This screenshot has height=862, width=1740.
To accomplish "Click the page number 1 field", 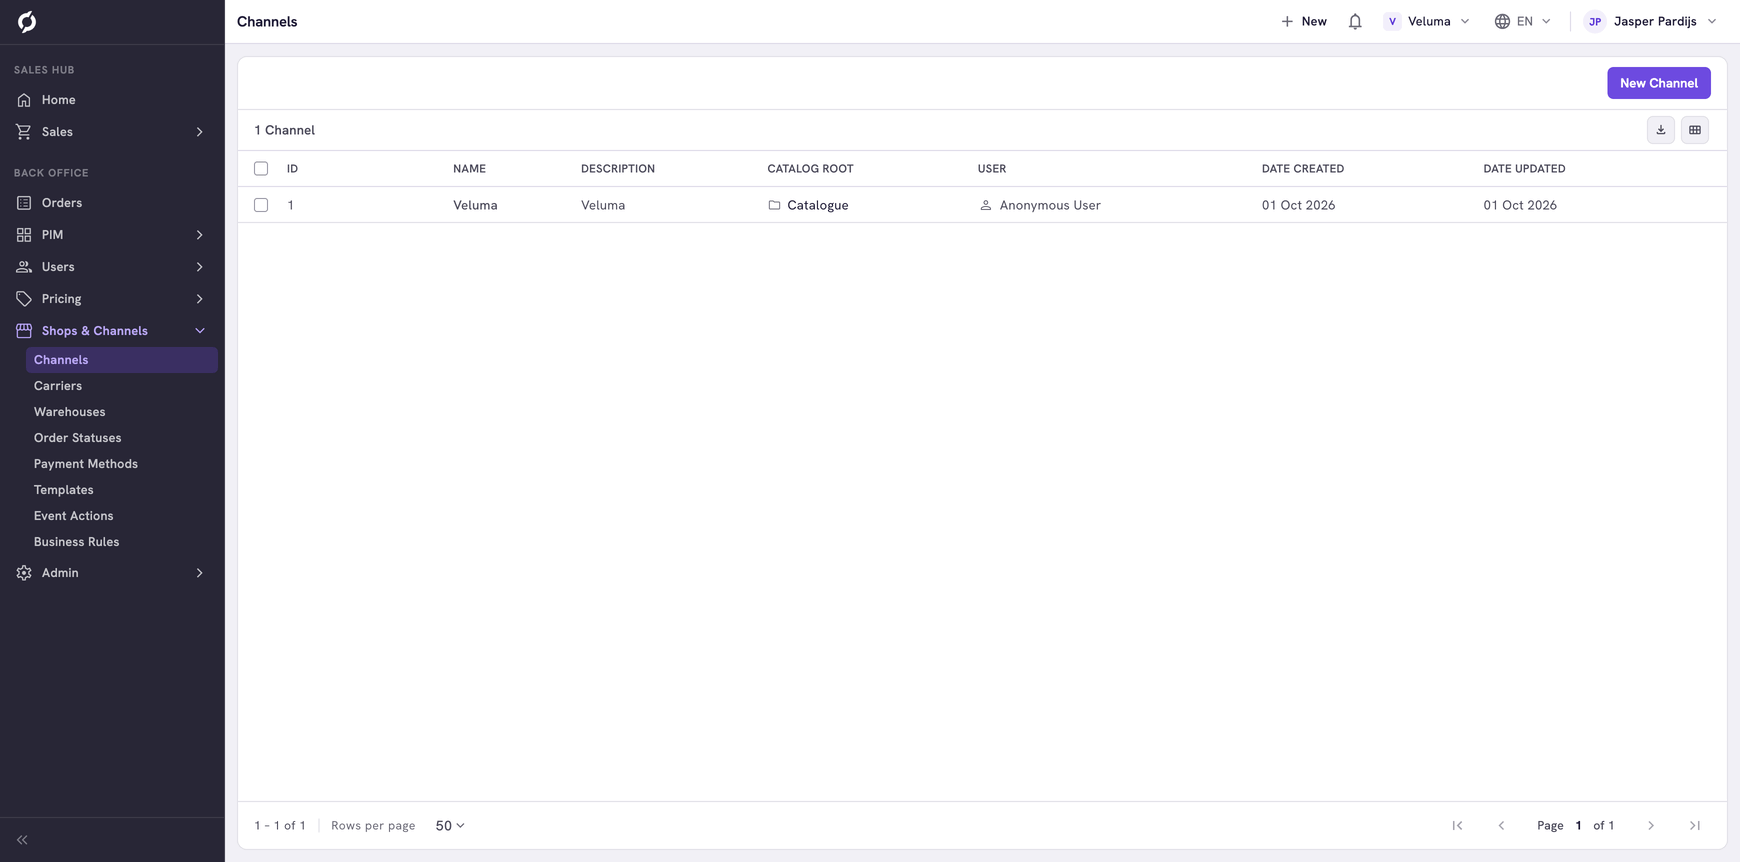I will click(1579, 826).
